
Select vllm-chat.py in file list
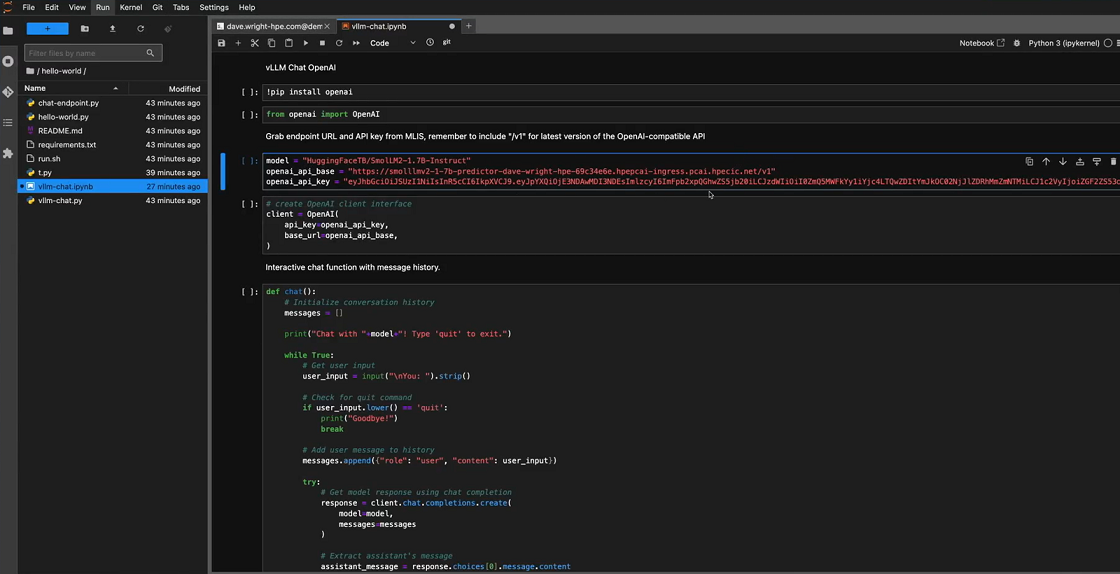click(x=114, y=201)
